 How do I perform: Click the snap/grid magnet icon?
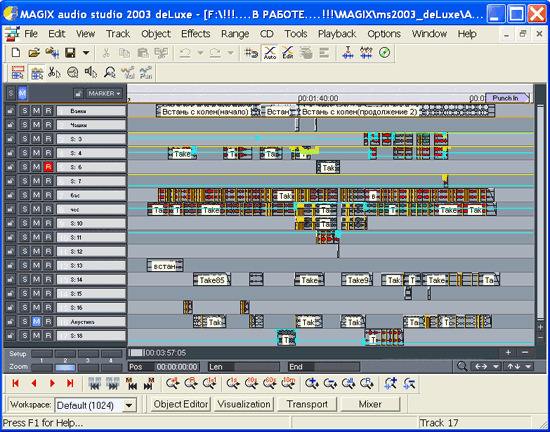[251, 53]
